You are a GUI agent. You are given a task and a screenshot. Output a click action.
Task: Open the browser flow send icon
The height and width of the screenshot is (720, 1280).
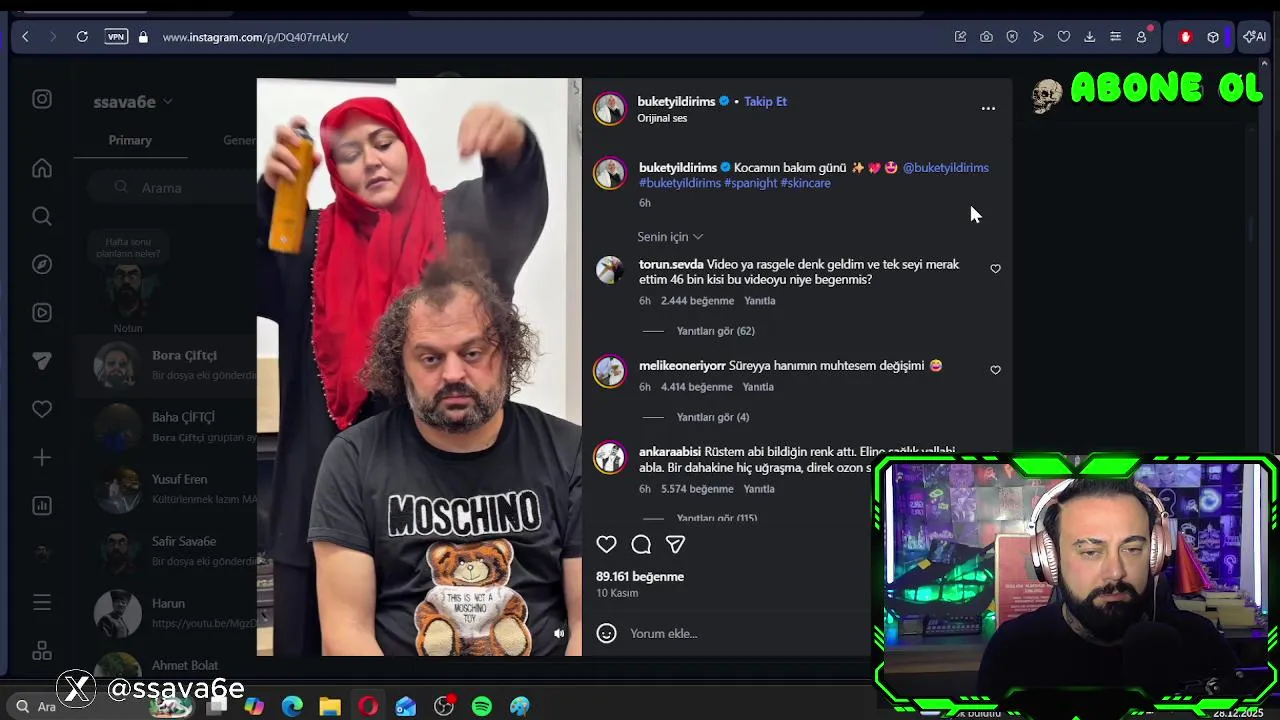(1038, 37)
